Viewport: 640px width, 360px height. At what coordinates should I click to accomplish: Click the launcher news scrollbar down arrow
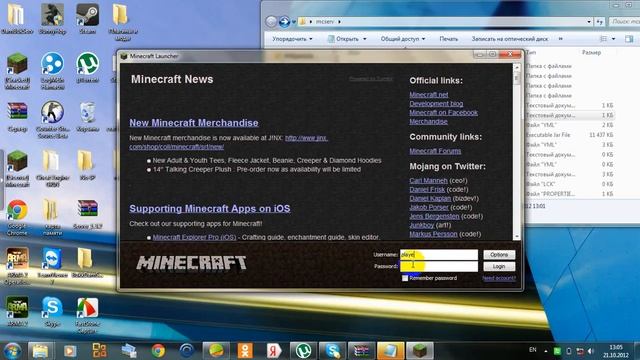pos(517,237)
